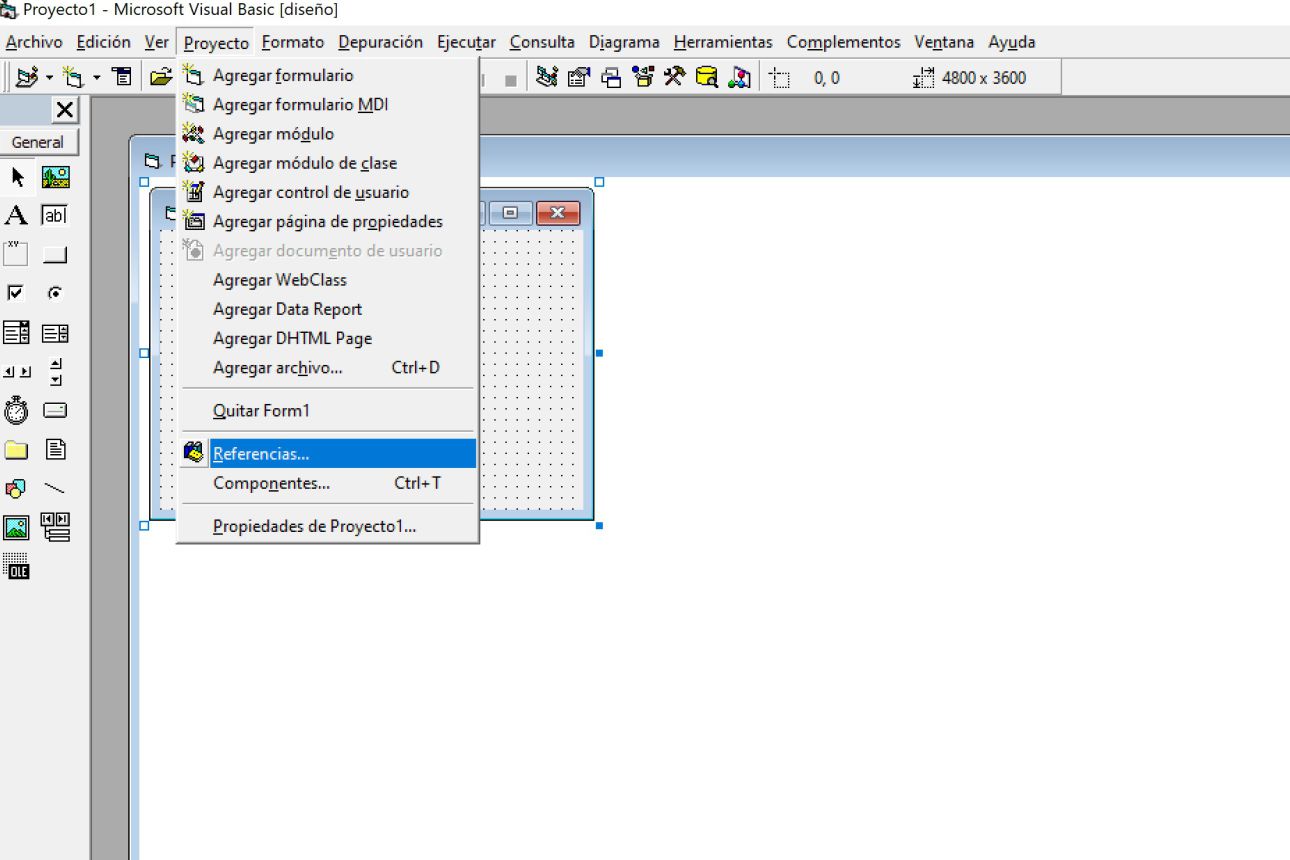Choose Agregar módulo de clase

pos(327,163)
